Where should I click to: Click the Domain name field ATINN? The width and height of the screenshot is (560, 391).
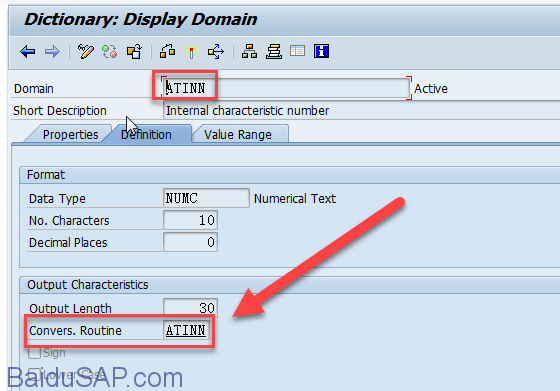(x=286, y=88)
